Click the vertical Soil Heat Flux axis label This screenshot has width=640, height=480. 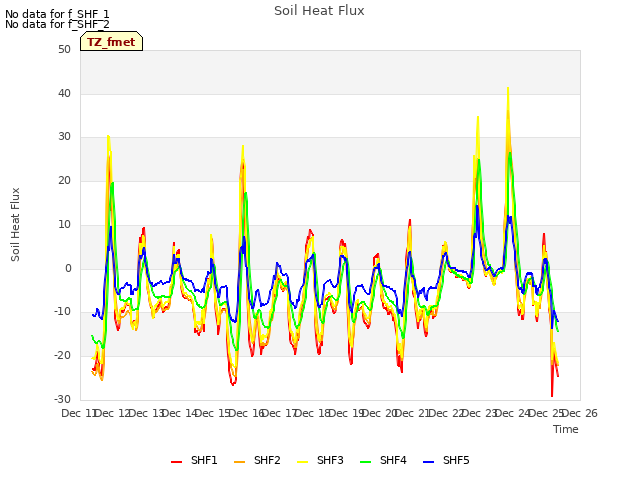[x=15, y=224]
